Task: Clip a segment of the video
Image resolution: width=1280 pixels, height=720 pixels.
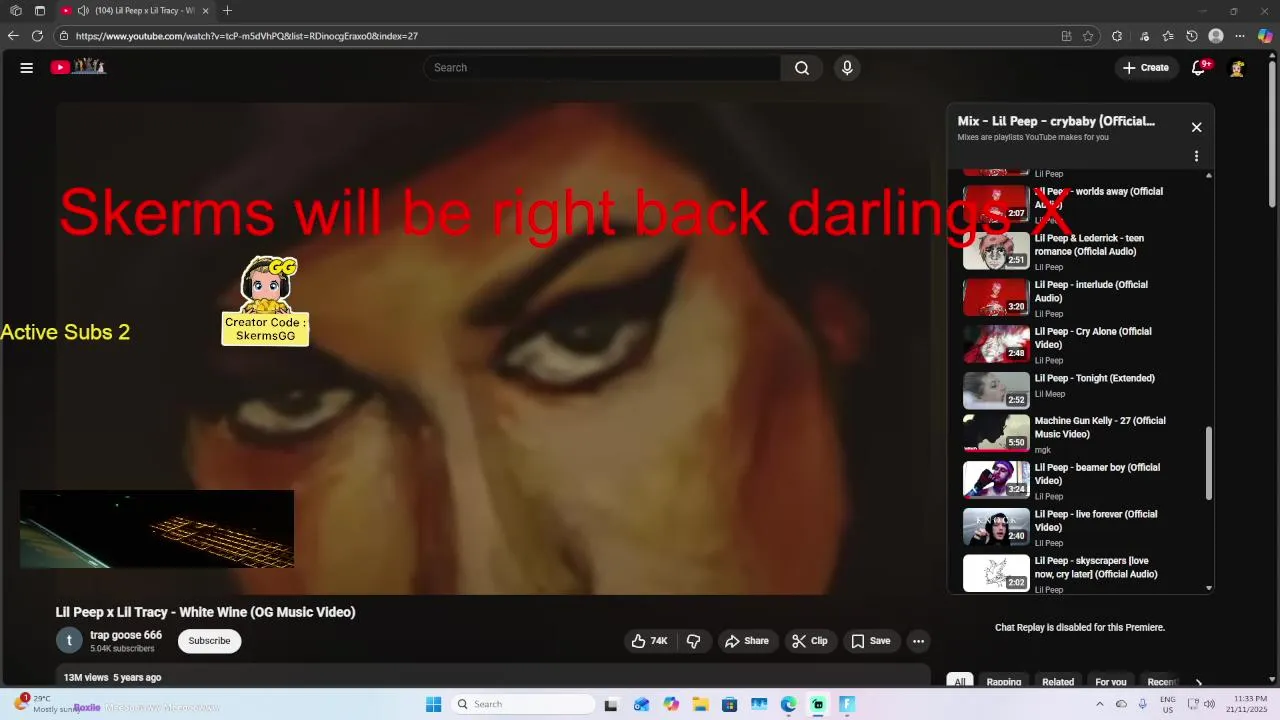Action: pyautogui.click(x=810, y=641)
